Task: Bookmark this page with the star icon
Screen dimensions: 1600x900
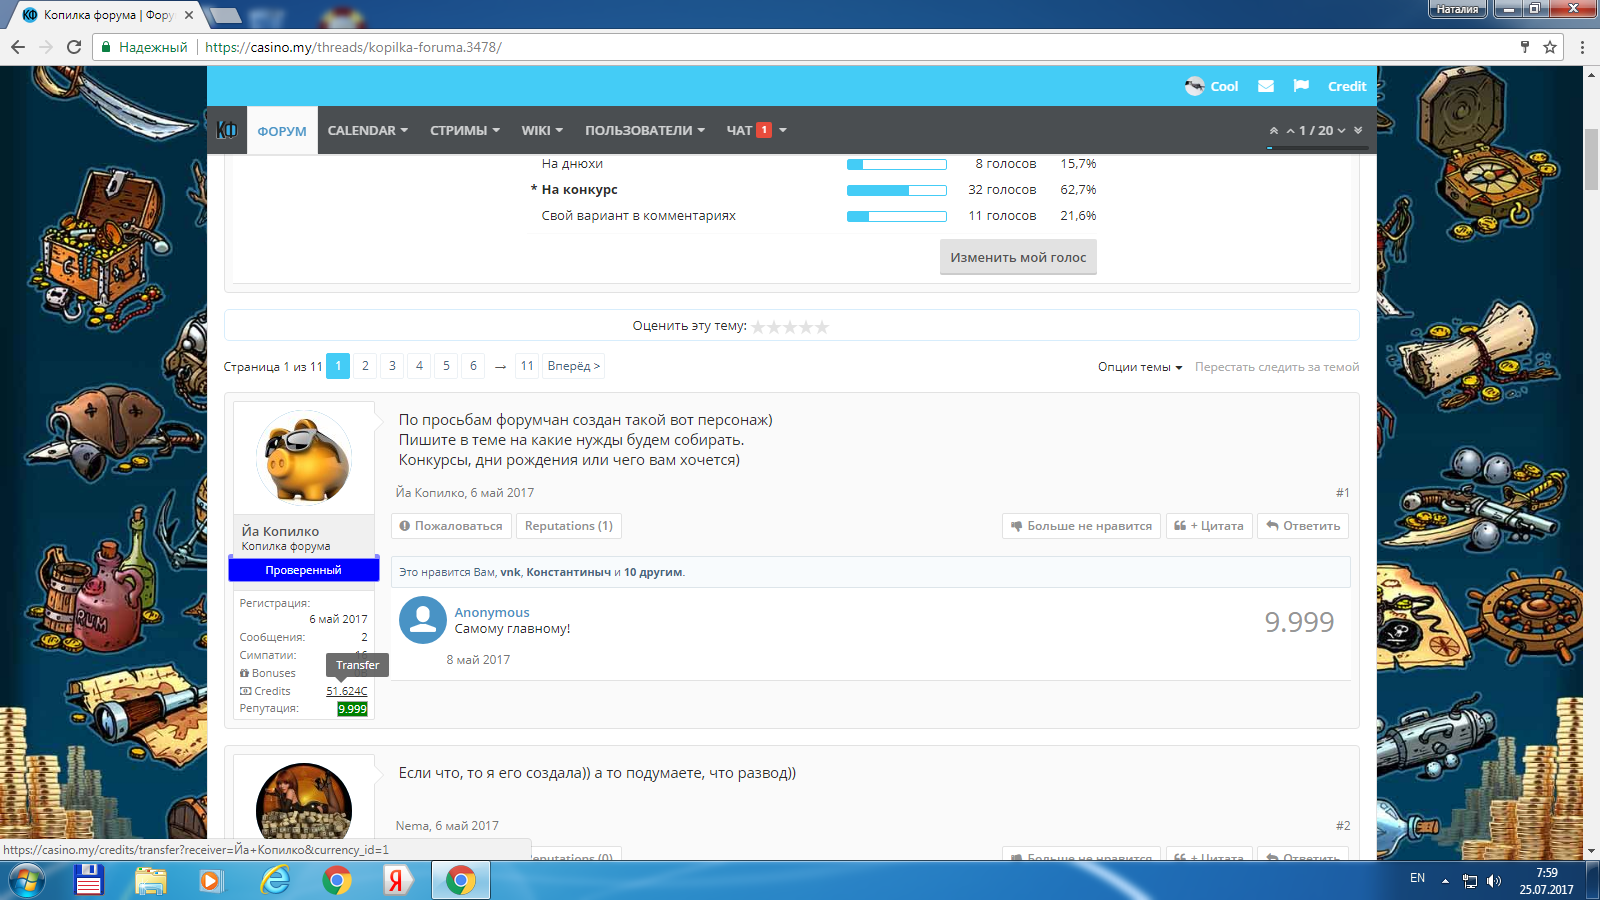Action: [1550, 47]
